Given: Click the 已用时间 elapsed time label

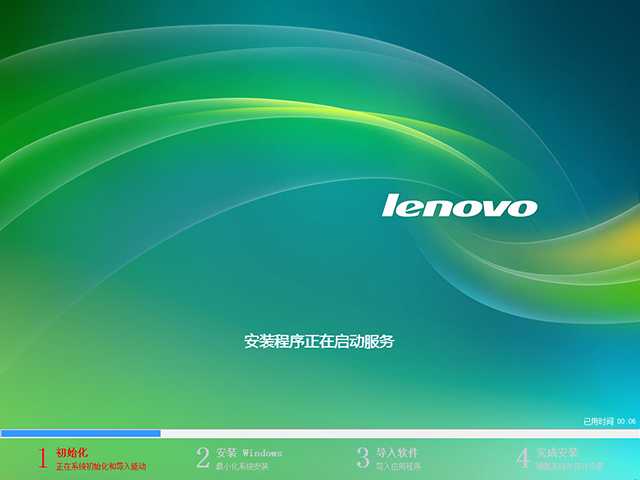Looking at the screenshot, I should click(x=597, y=422).
